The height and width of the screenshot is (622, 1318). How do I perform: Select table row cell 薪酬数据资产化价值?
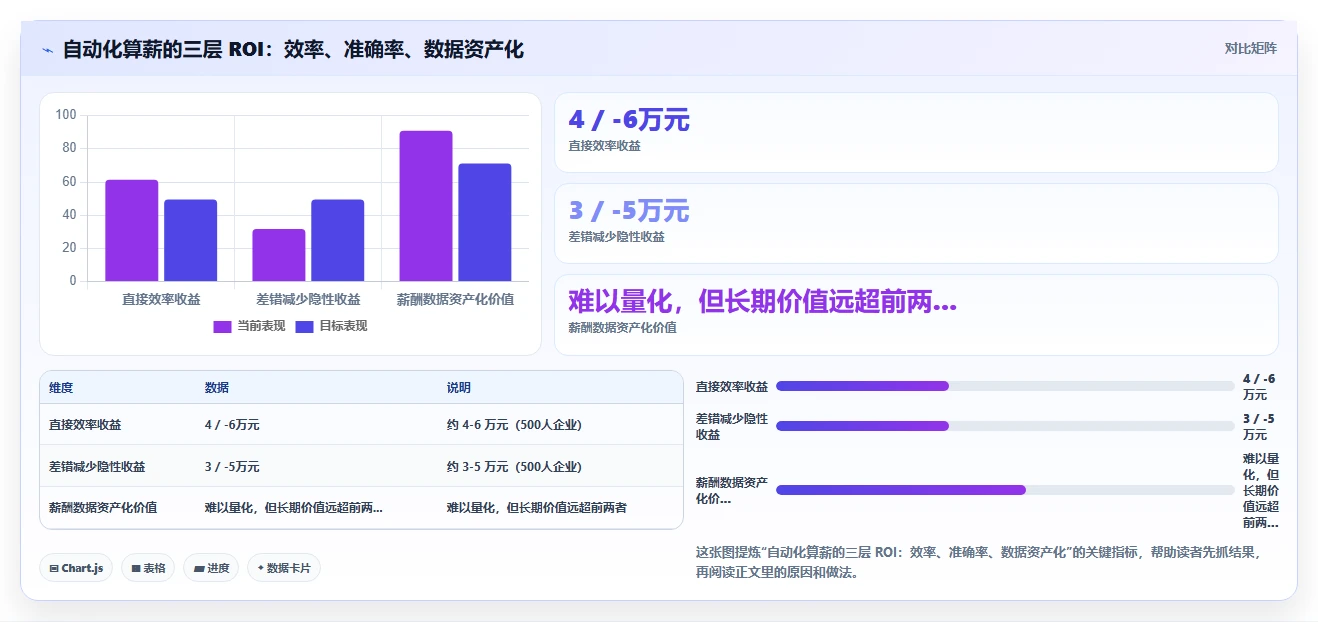[103, 508]
